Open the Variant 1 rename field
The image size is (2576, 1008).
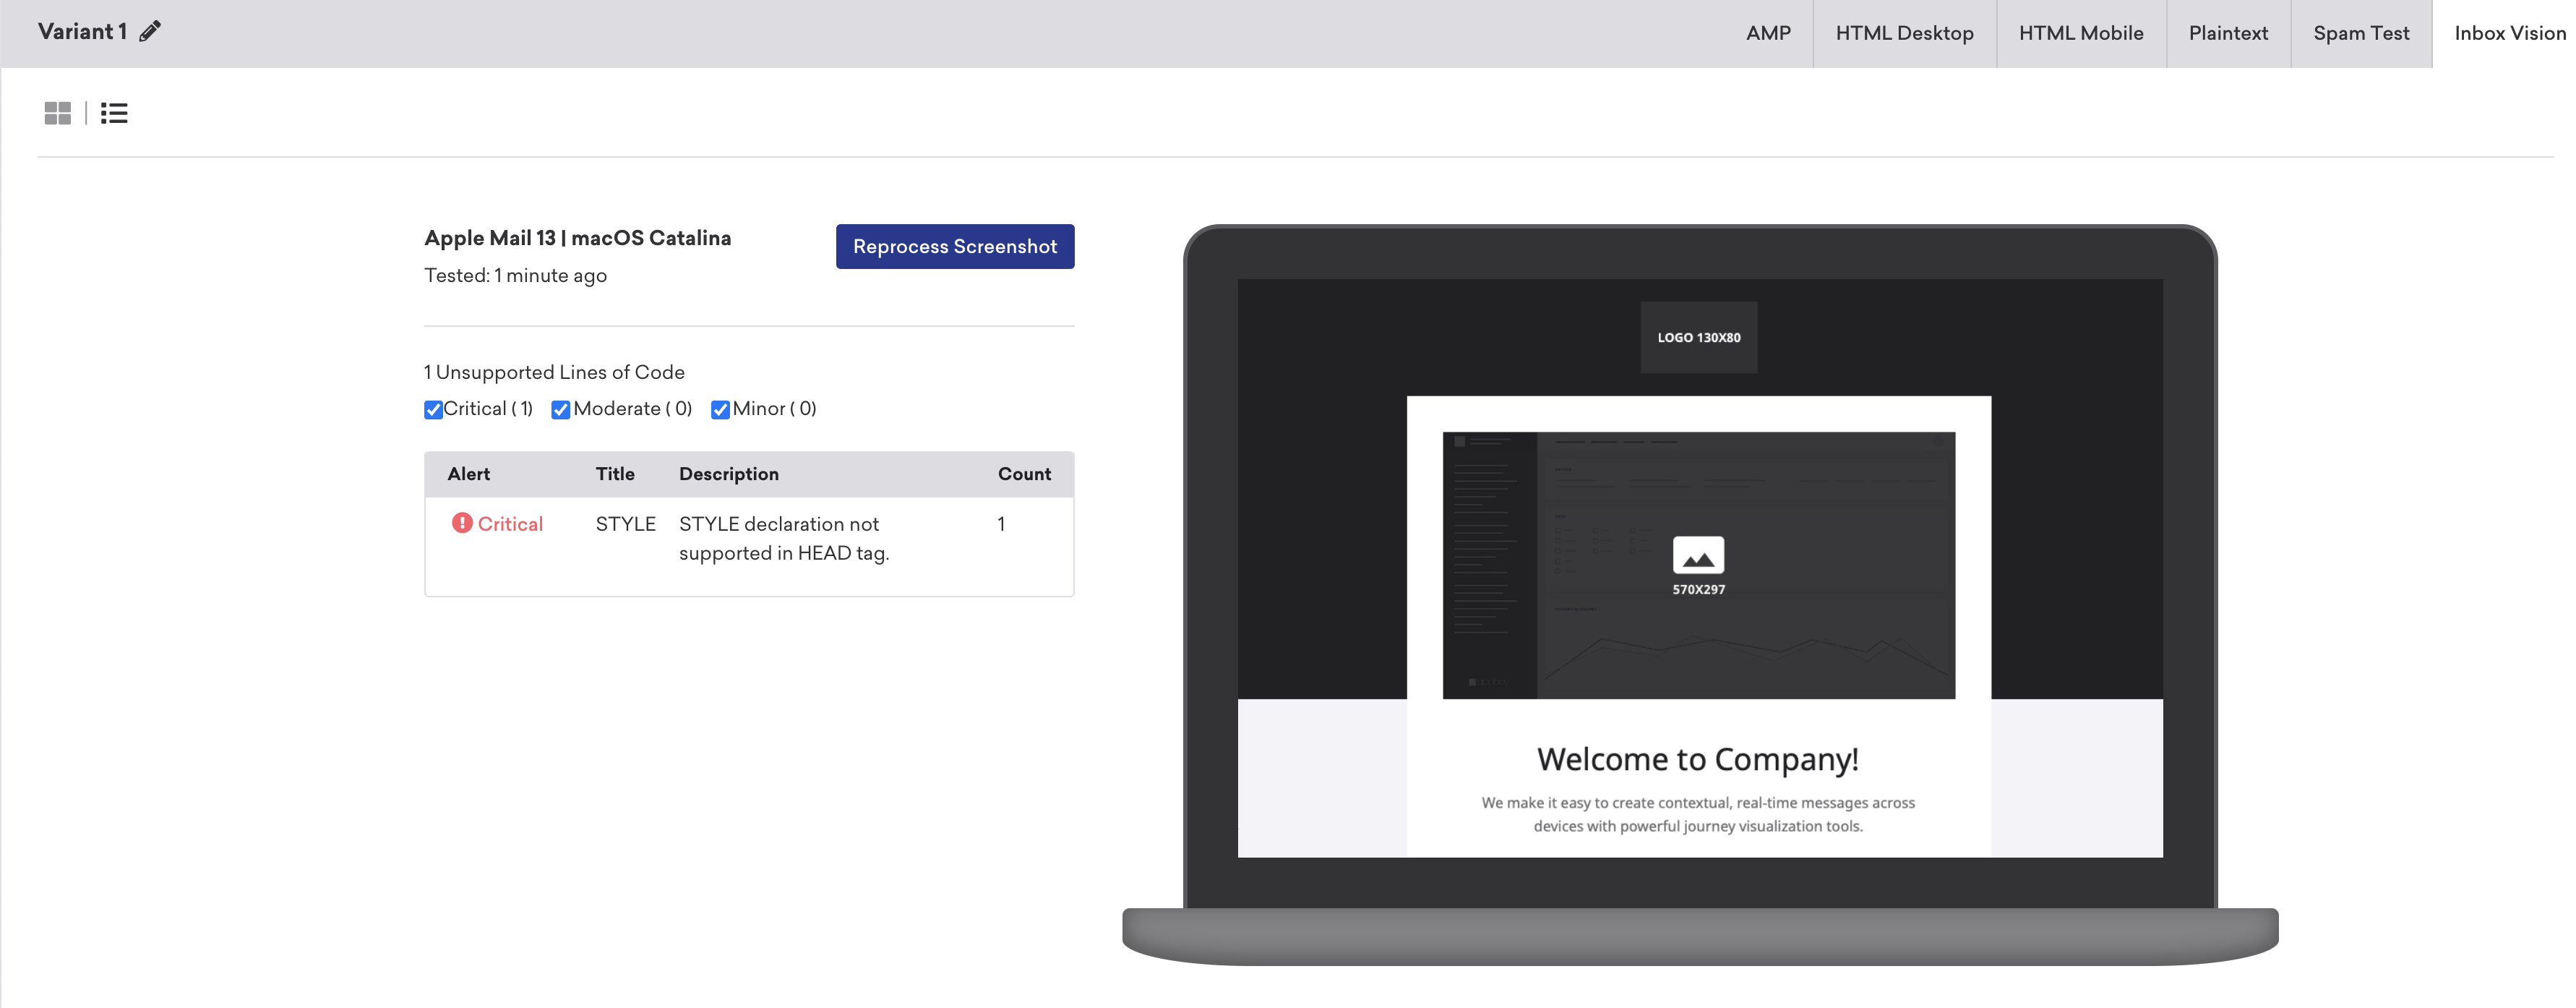(x=151, y=30)
